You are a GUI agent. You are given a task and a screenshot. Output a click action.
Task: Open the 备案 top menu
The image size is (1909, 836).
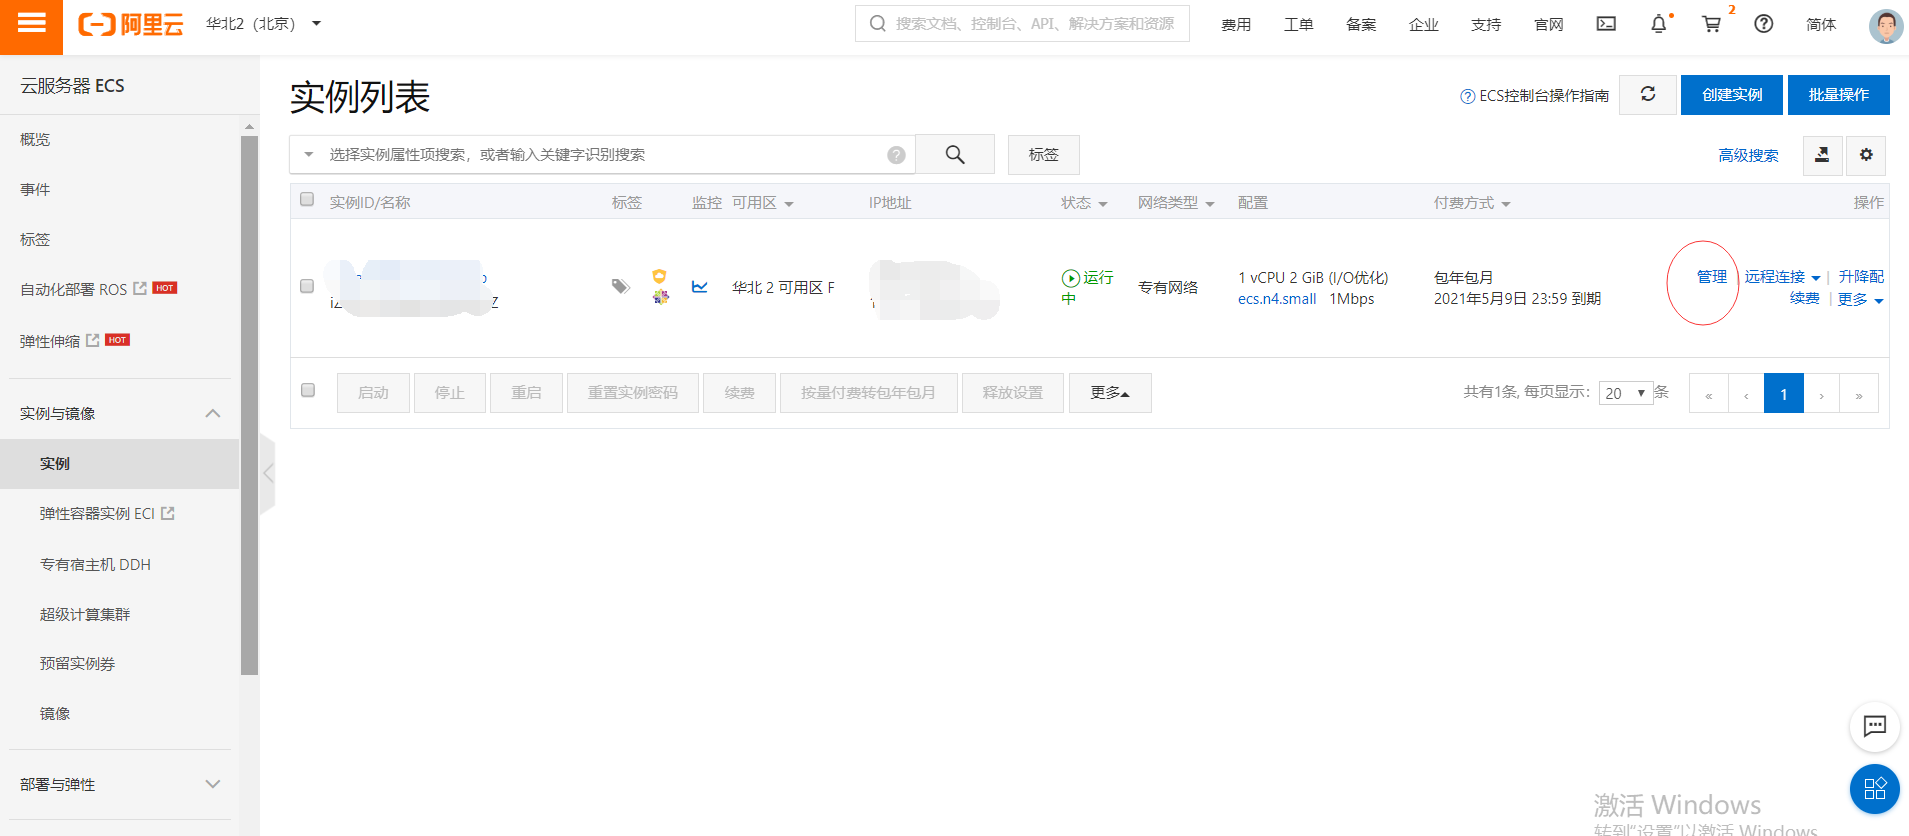click(x=1361, y=24)
